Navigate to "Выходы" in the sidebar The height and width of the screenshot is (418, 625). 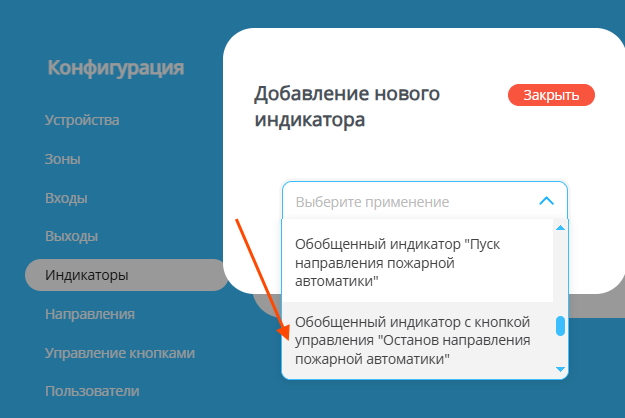[71, 237]
